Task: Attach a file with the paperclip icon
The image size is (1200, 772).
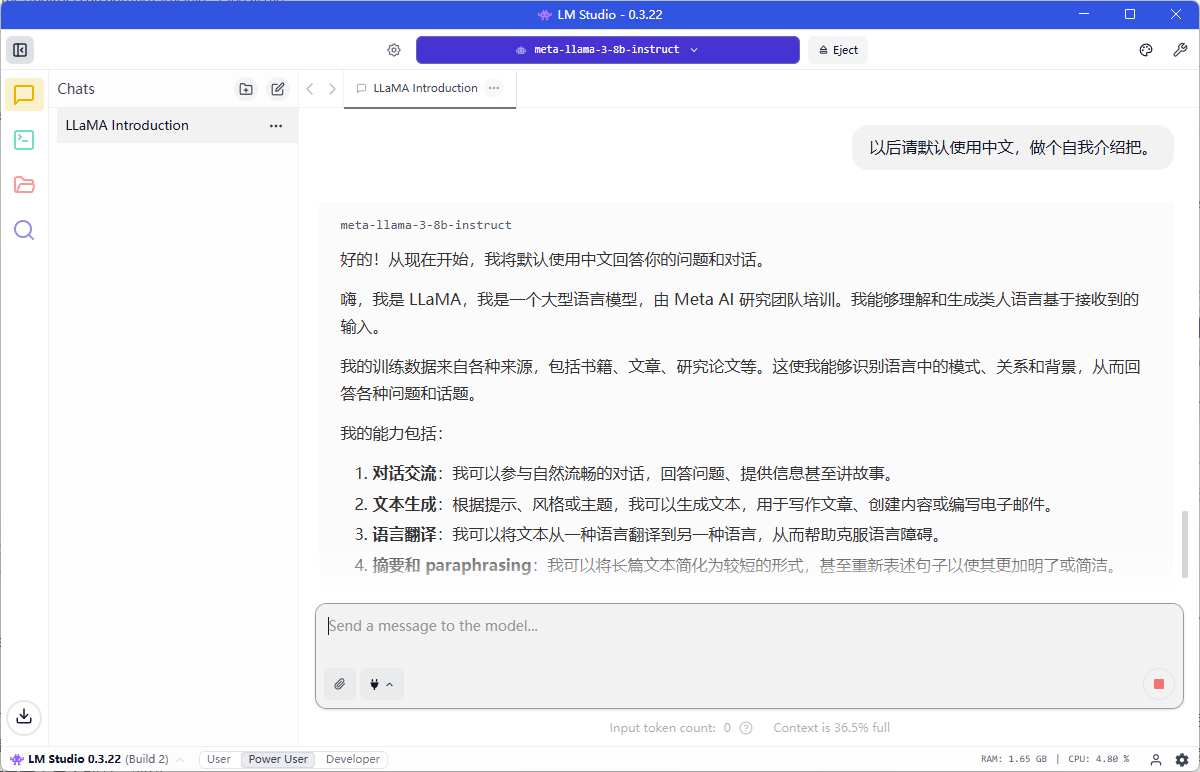Action: (340, 684)
